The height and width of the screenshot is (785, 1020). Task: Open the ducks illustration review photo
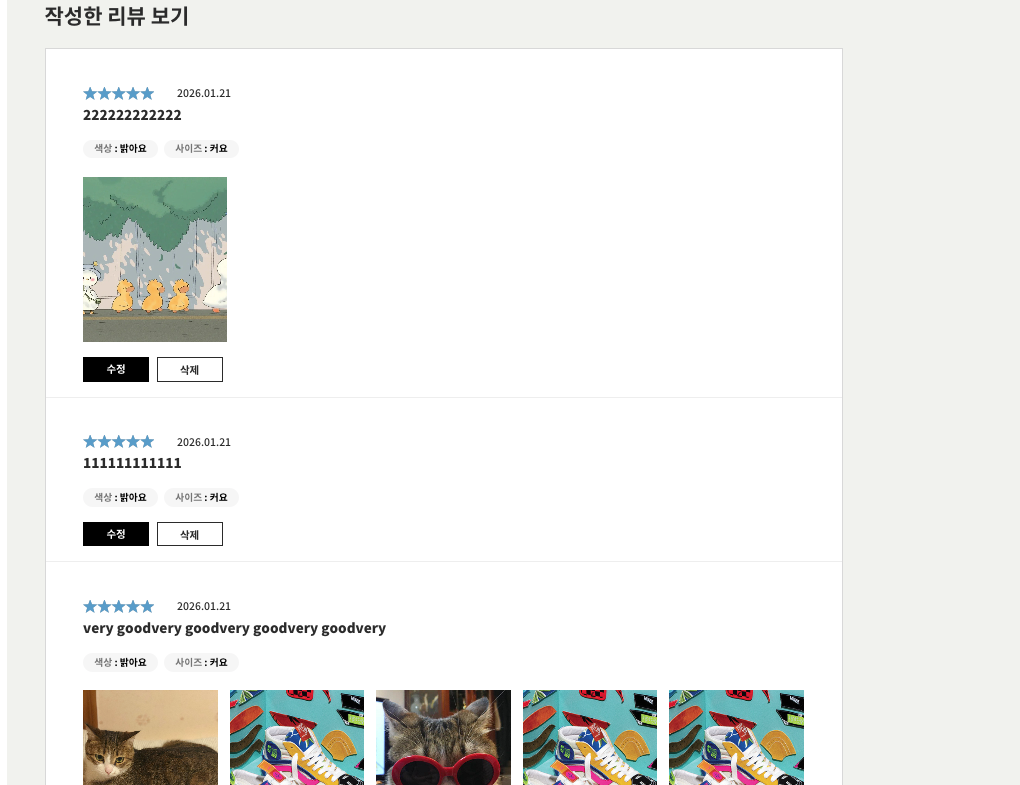tap(155, 259)
